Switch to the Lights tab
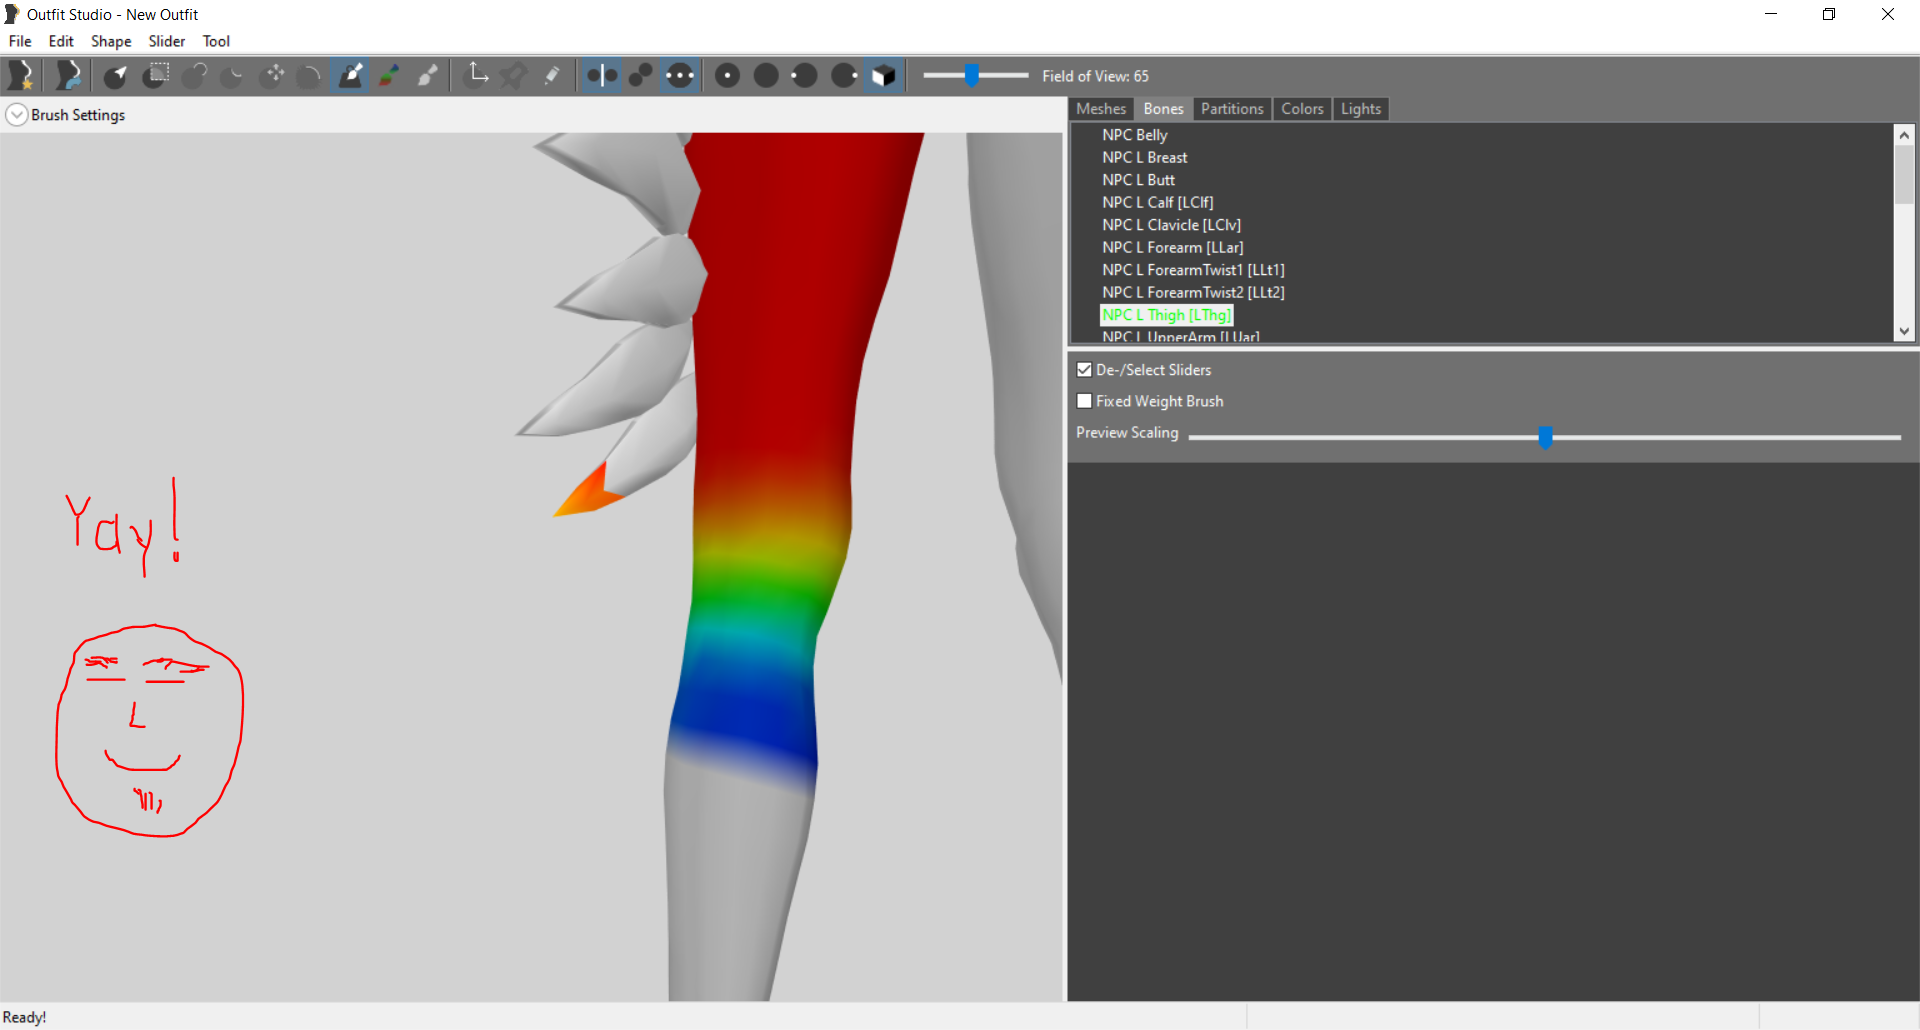 [x=1361, y=109]
